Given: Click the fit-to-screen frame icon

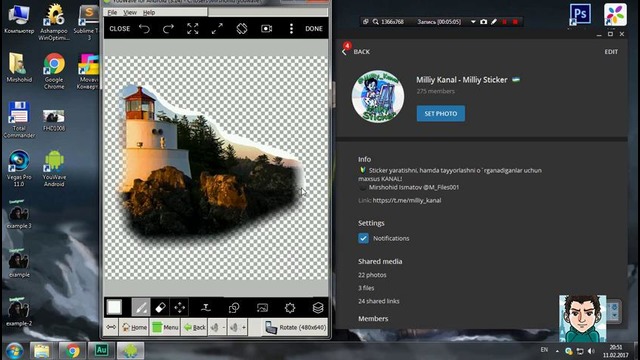Looking at the screenshot, I should pyautogui.click(x=193, y=29).
